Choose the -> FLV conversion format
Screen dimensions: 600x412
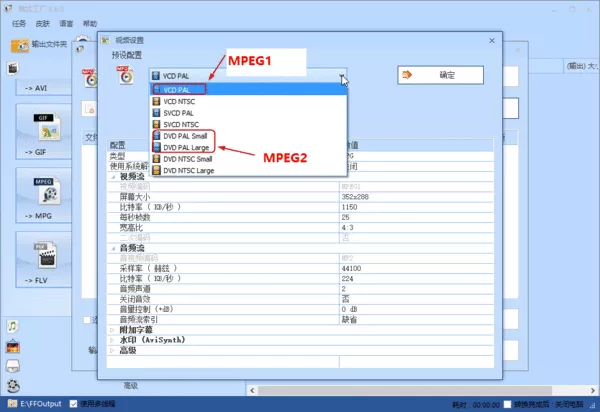point(44,260)
